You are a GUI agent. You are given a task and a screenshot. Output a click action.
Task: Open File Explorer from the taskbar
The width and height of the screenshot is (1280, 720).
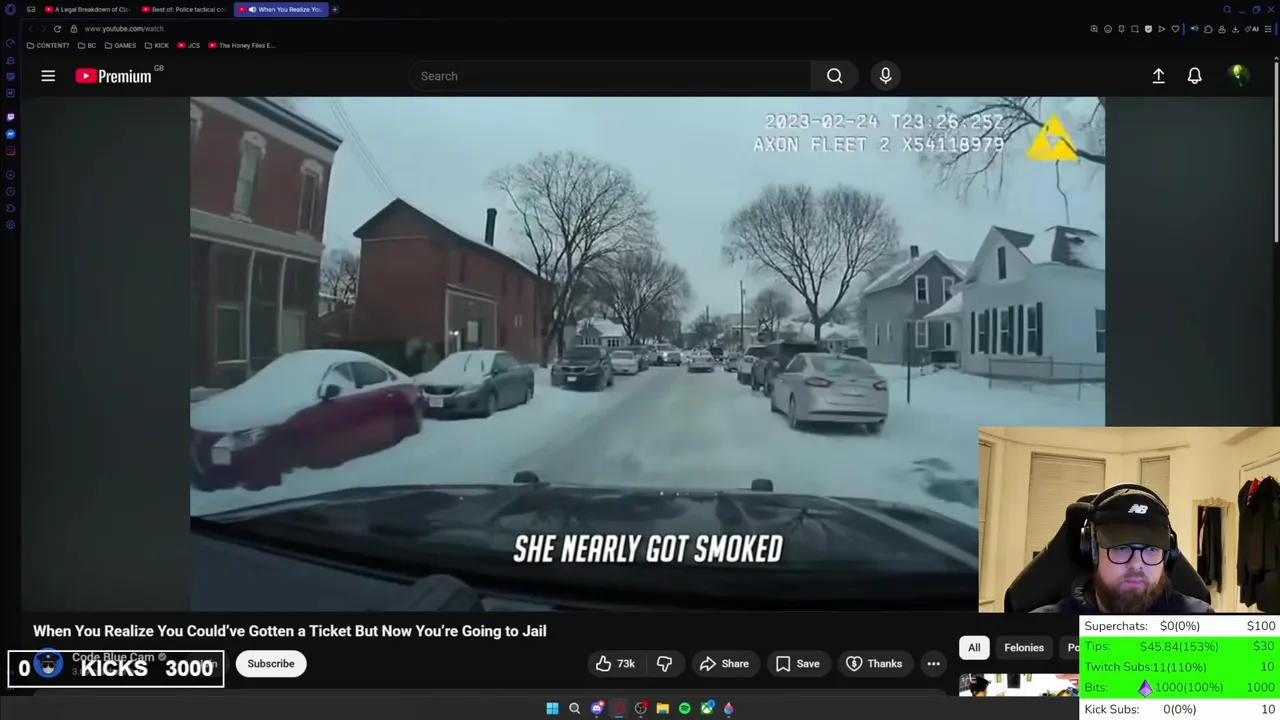[x=663, y=708]
